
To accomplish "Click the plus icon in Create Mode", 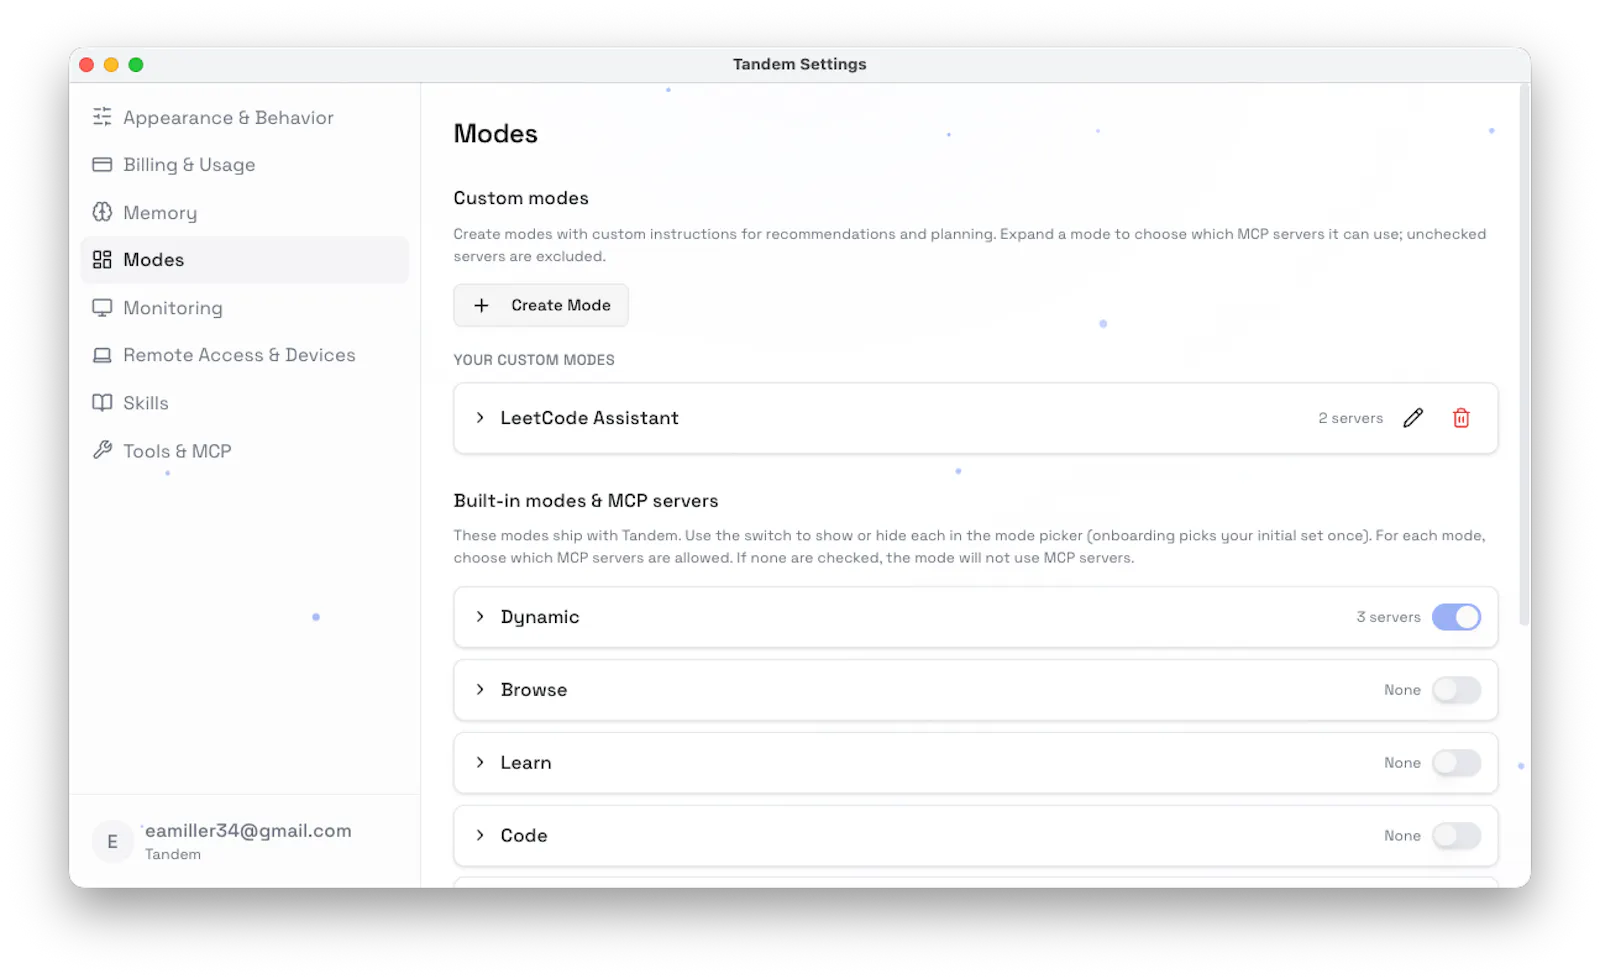I will [x=481, y=305].
